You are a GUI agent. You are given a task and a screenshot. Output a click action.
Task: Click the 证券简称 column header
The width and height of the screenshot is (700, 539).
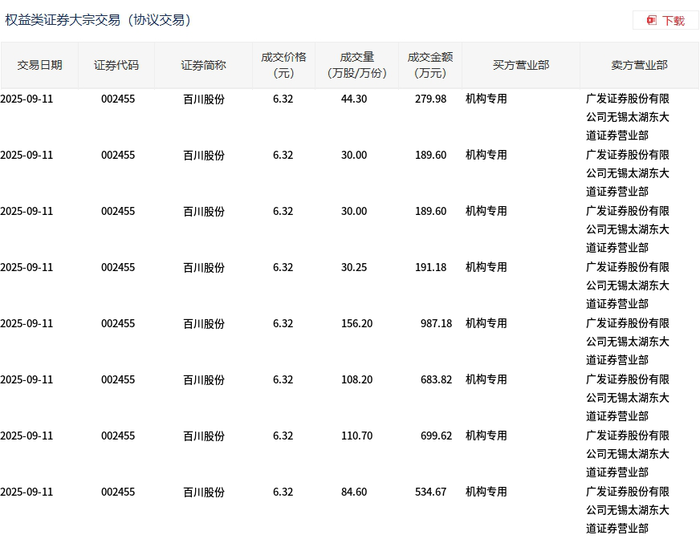coord(203,65)
